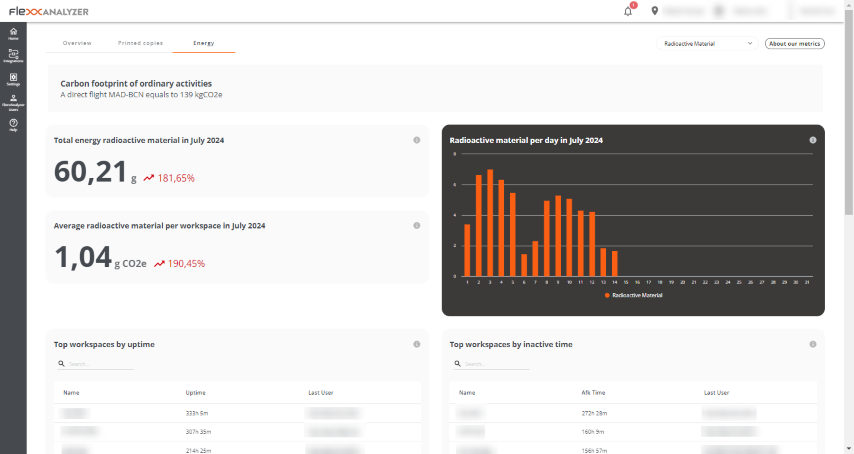Show info for Top workspaces by inactive time

[813, 344]
